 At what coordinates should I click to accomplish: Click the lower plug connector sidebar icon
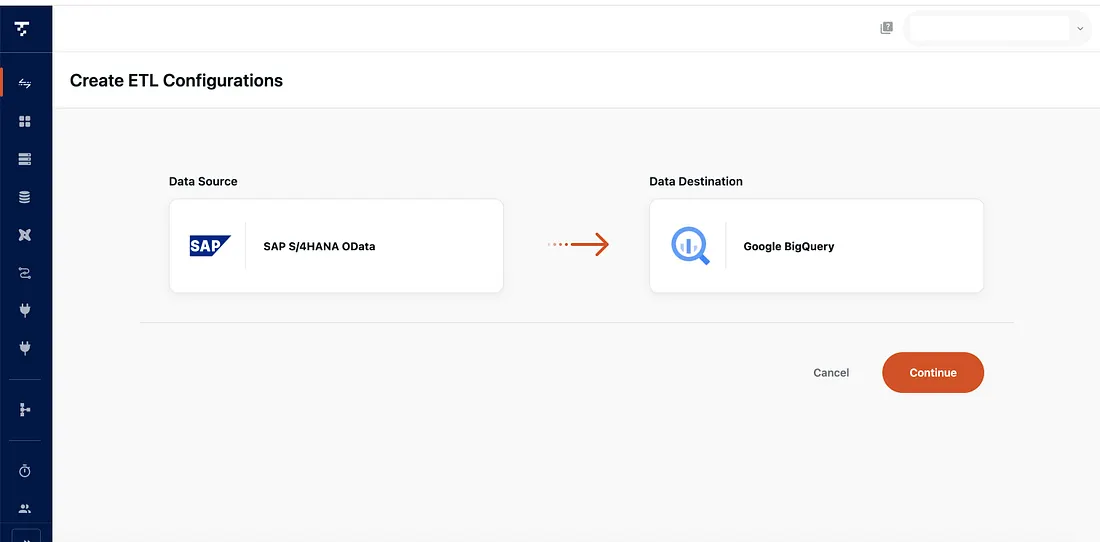point(25,348)
